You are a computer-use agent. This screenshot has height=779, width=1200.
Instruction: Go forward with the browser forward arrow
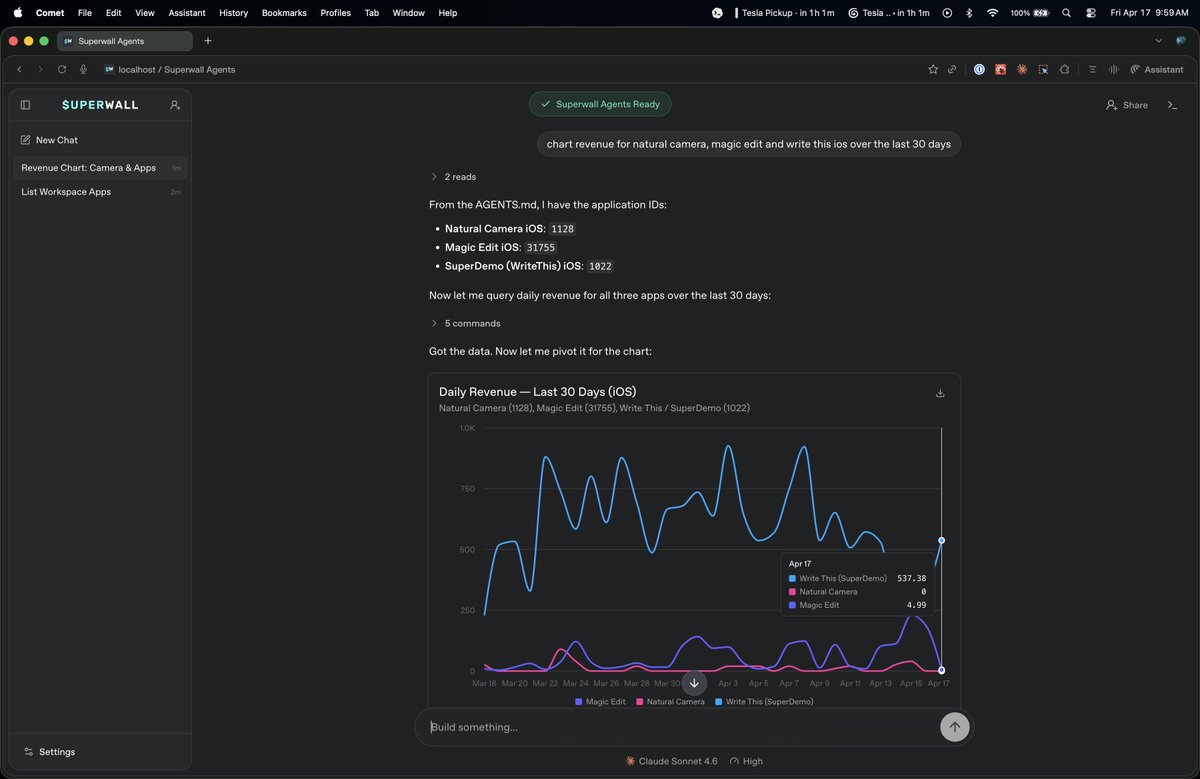(x=40, y=69)
